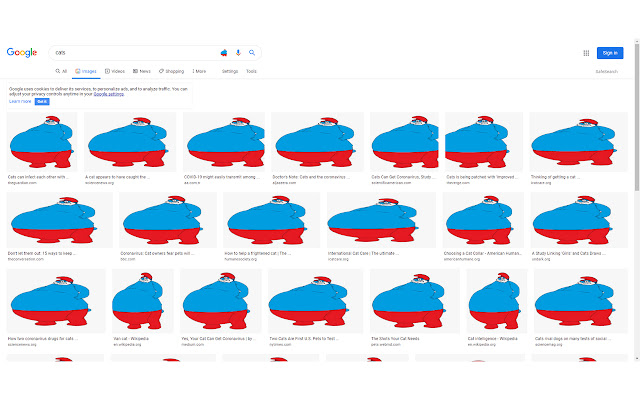Open thumbnail for Cat intelligence - Wikipedia
The height and width of the screenshot is (400, 640).
tap(497, 301)
